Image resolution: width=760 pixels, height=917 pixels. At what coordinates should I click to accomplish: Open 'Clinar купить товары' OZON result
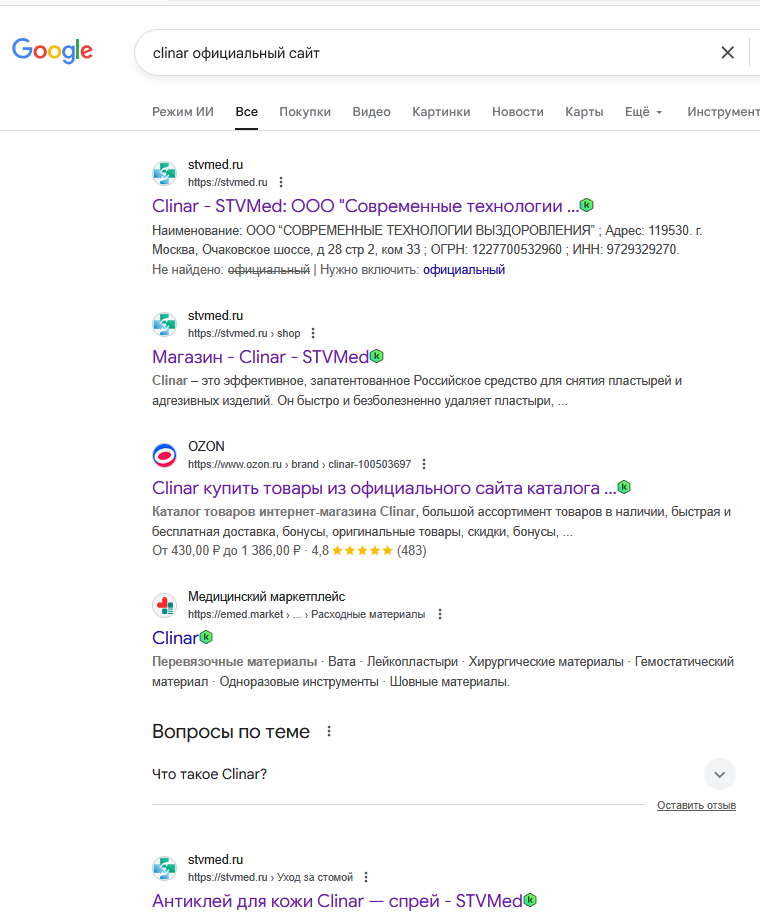point(383,488)
